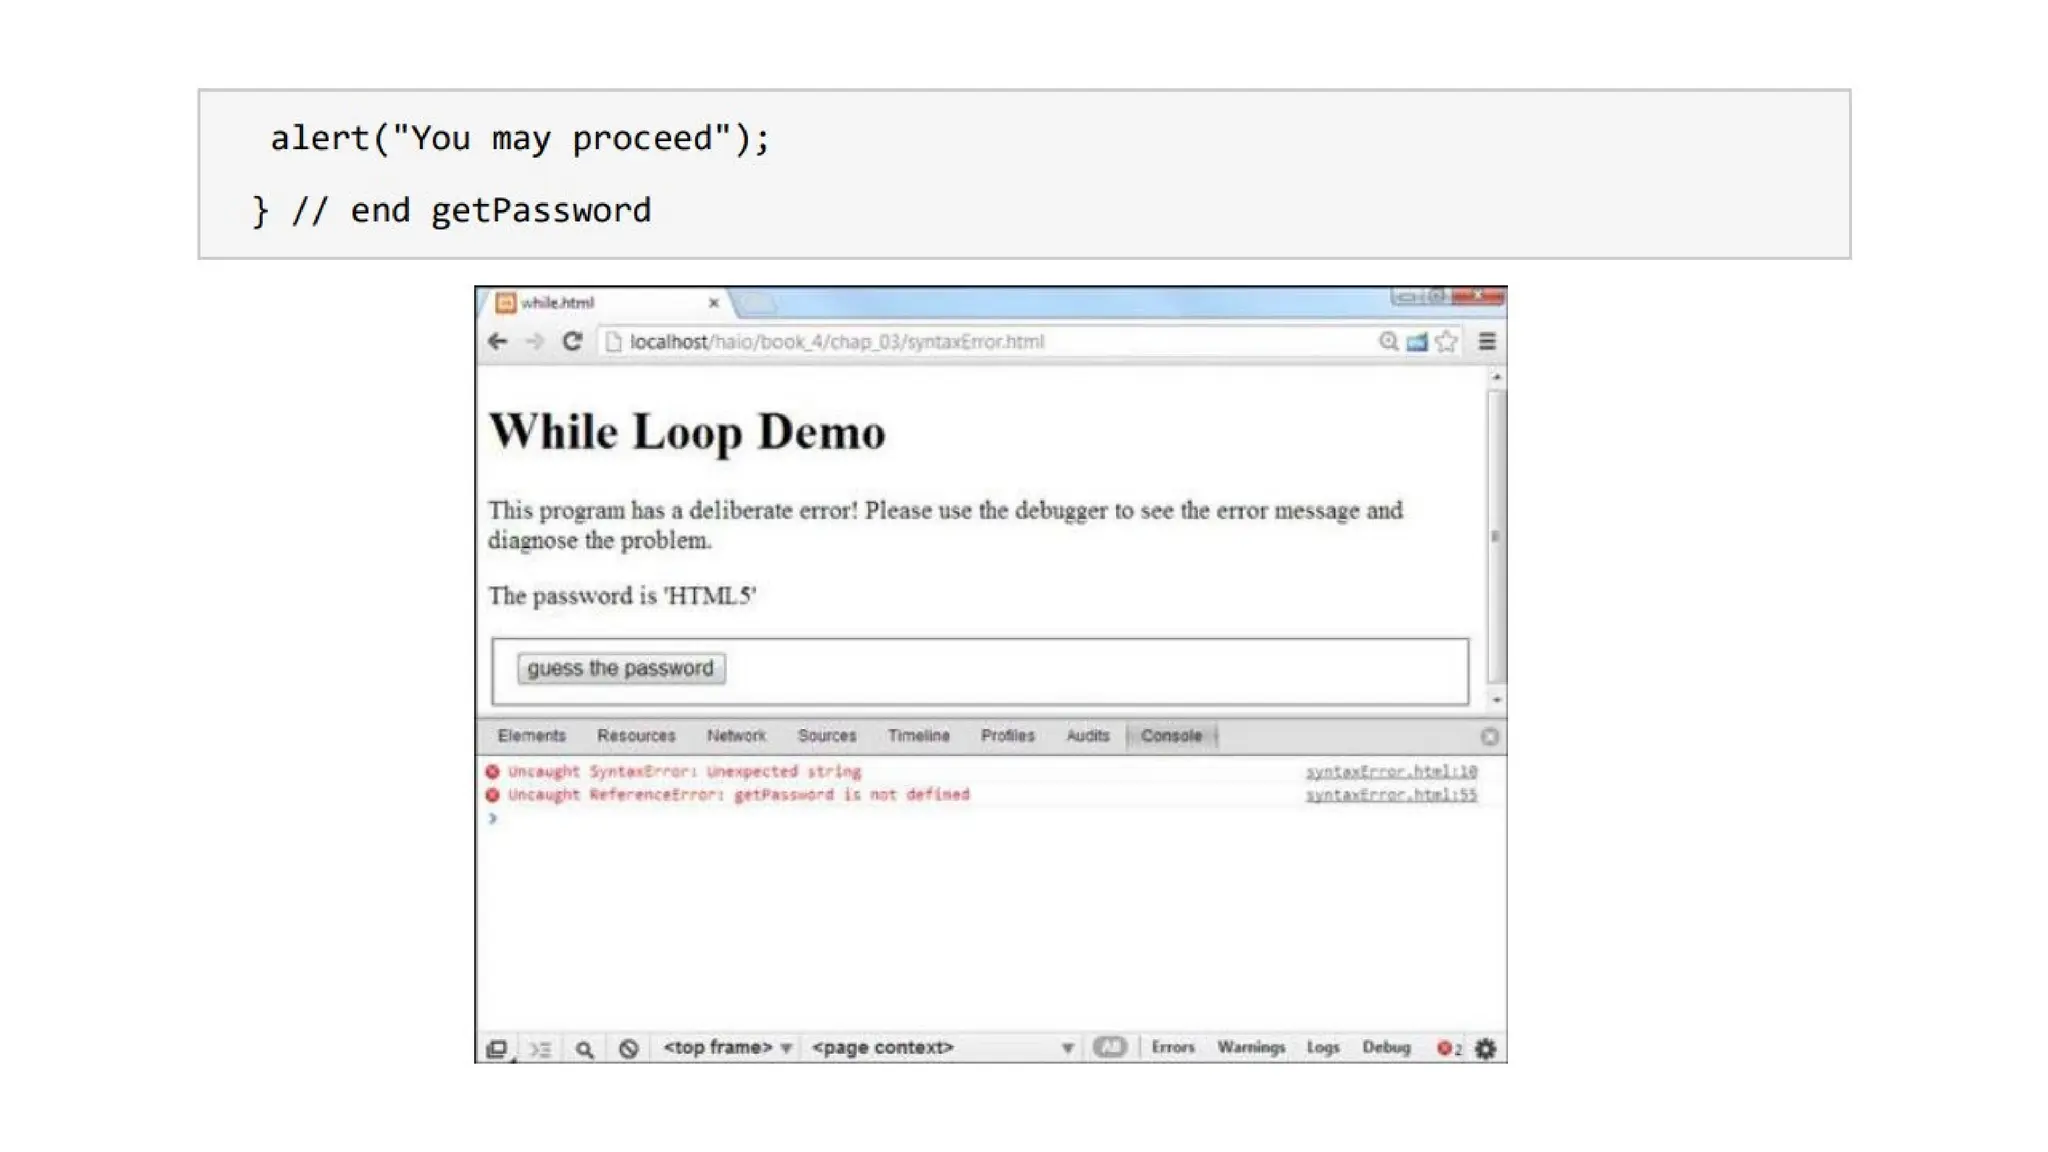The width and height of the screenshot is (2048, 1152).
Task: Toggle the Errors filter in console
Action: [1173, 1047]
